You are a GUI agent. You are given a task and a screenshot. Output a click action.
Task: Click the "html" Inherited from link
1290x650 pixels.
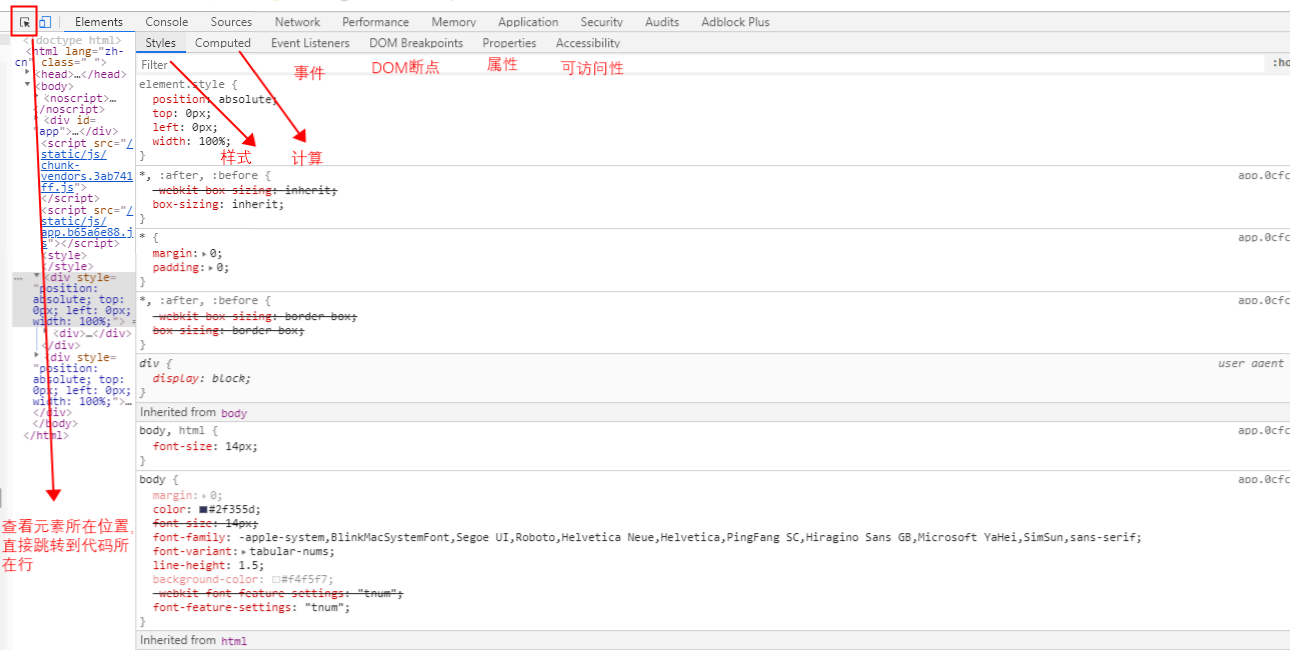pyautogui.click(x=233, y=641)
